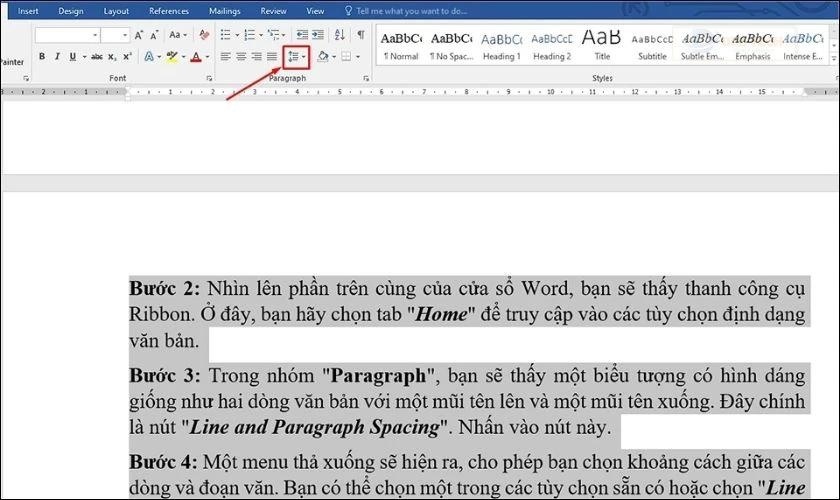Image resolution: width=840 pixels, height=500 pixels.
Task: Apply Heading 1 style
Action: [x=501, y=46]
